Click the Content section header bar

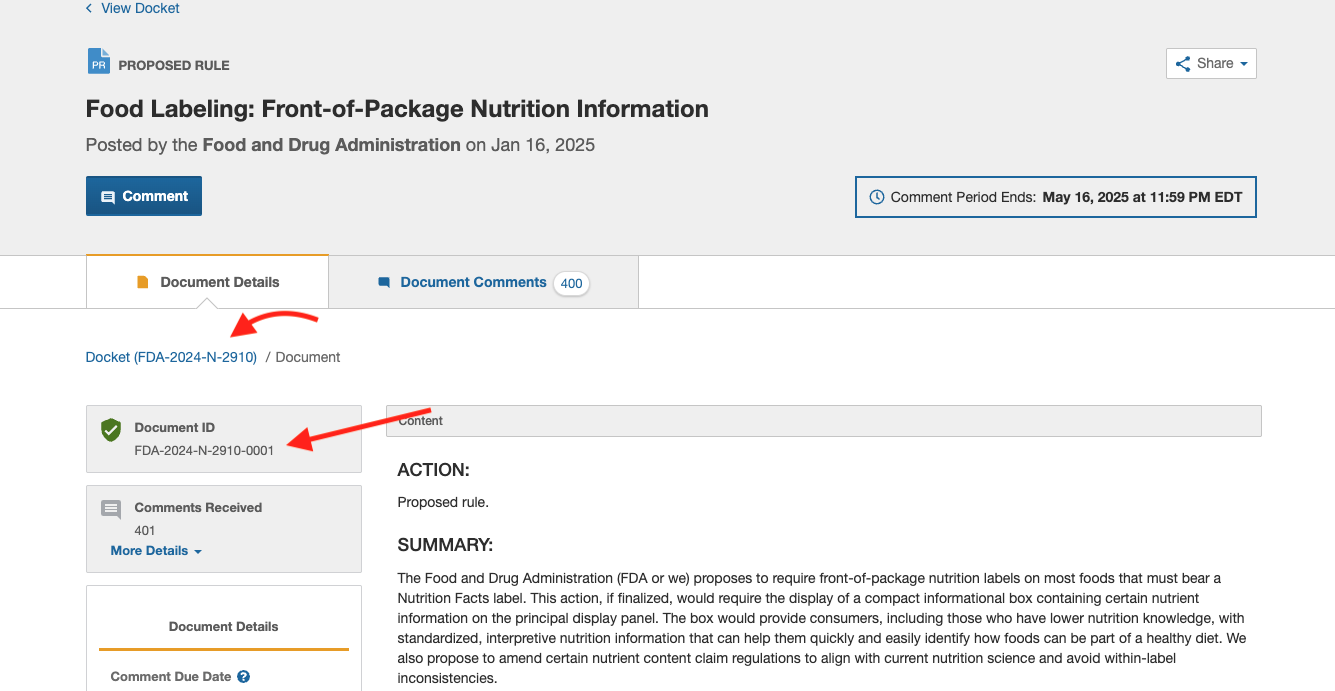pos(823,421)
